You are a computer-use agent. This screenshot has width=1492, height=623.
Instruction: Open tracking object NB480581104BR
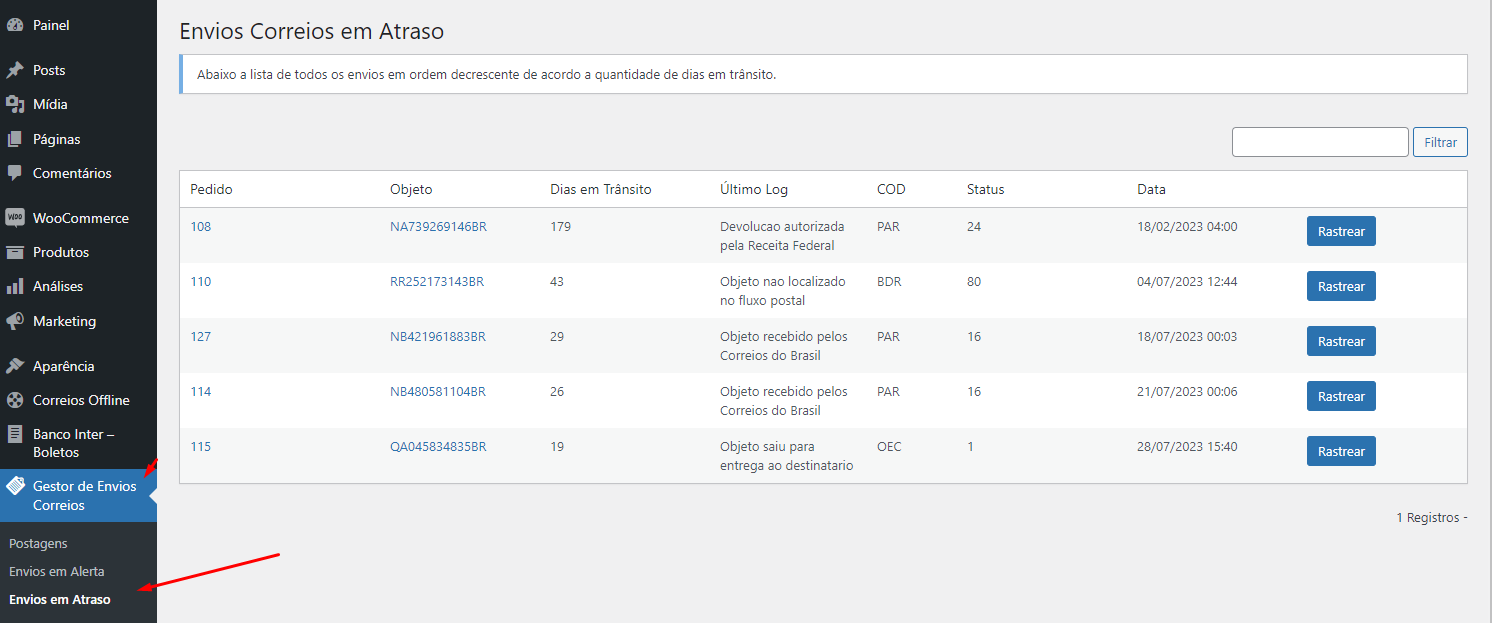tap(438, 391)
